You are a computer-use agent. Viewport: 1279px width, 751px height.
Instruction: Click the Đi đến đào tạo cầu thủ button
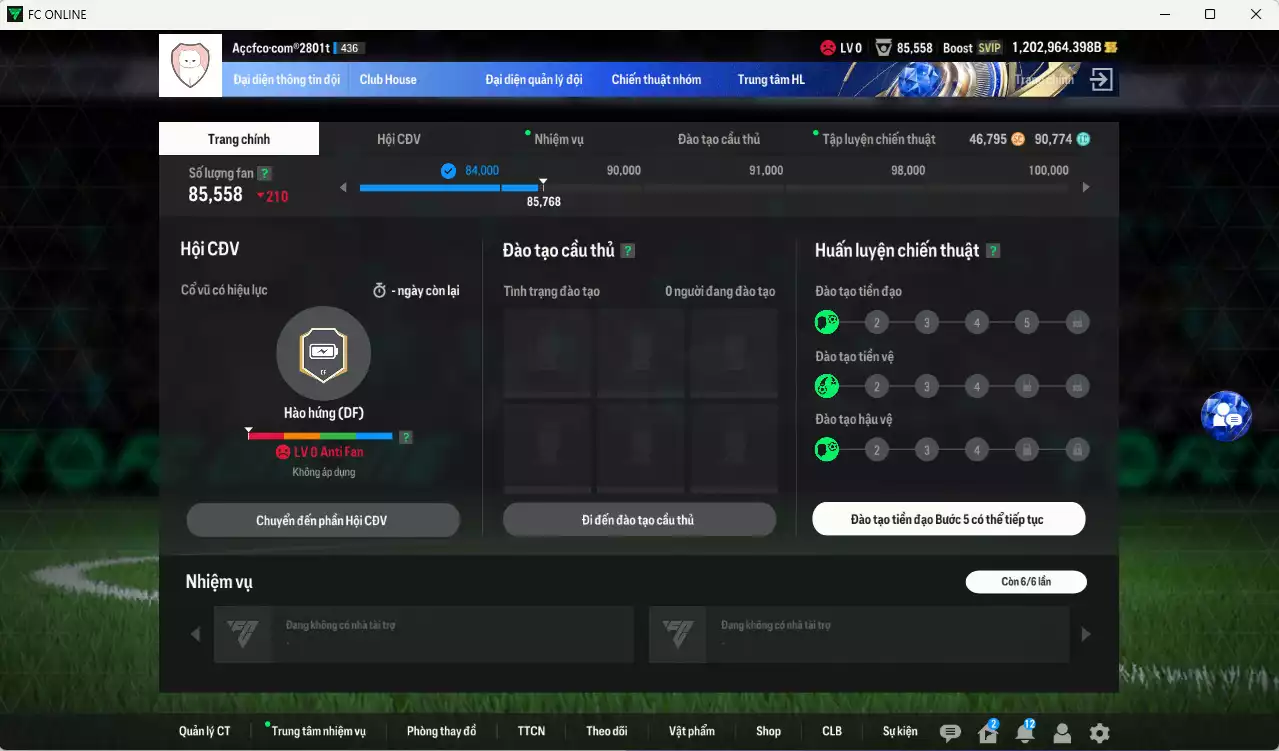[x=639, y=520]
